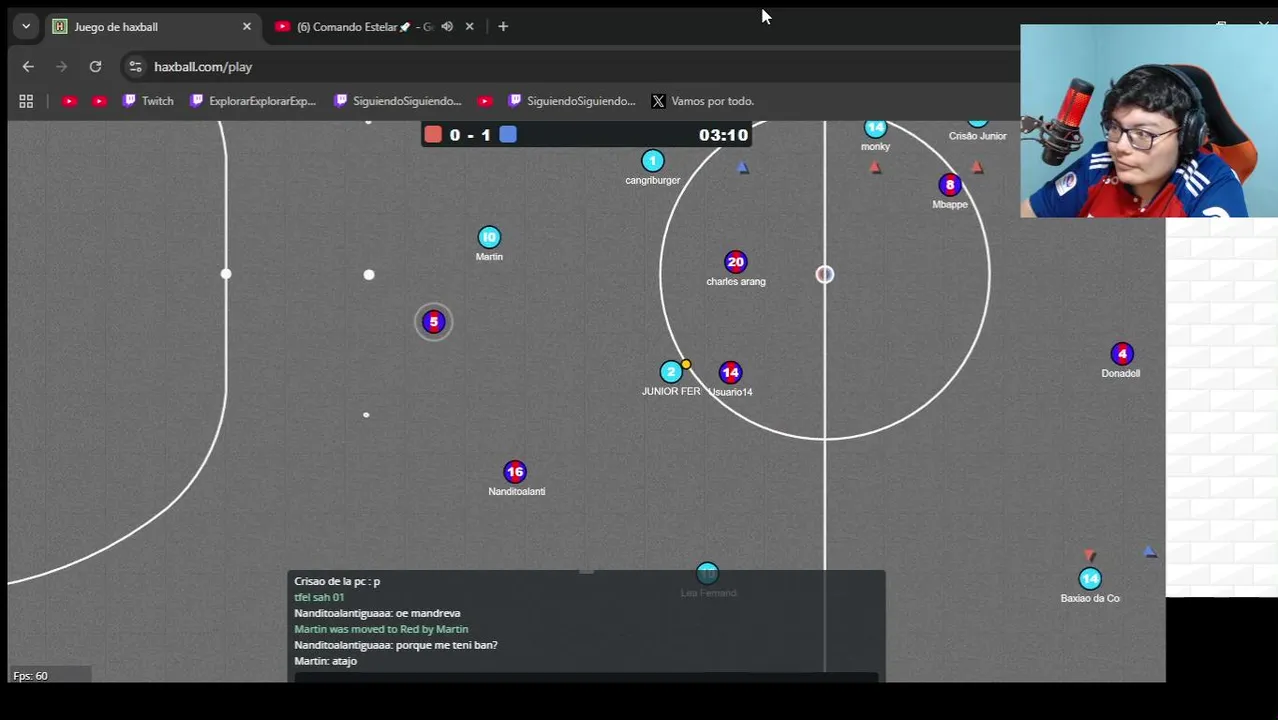
Task: Open the apps grid in bookmarks bar
Action: click(26, 101)
